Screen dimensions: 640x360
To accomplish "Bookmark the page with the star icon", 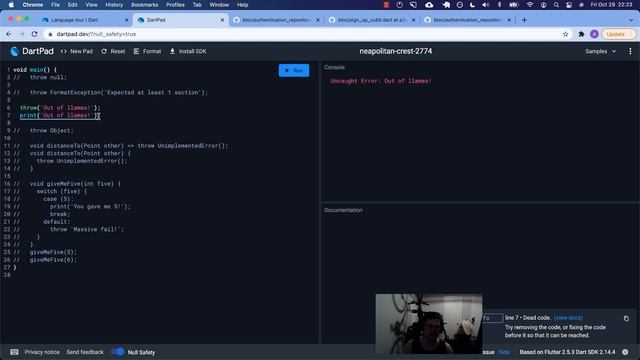I will [x=565, y=34].
